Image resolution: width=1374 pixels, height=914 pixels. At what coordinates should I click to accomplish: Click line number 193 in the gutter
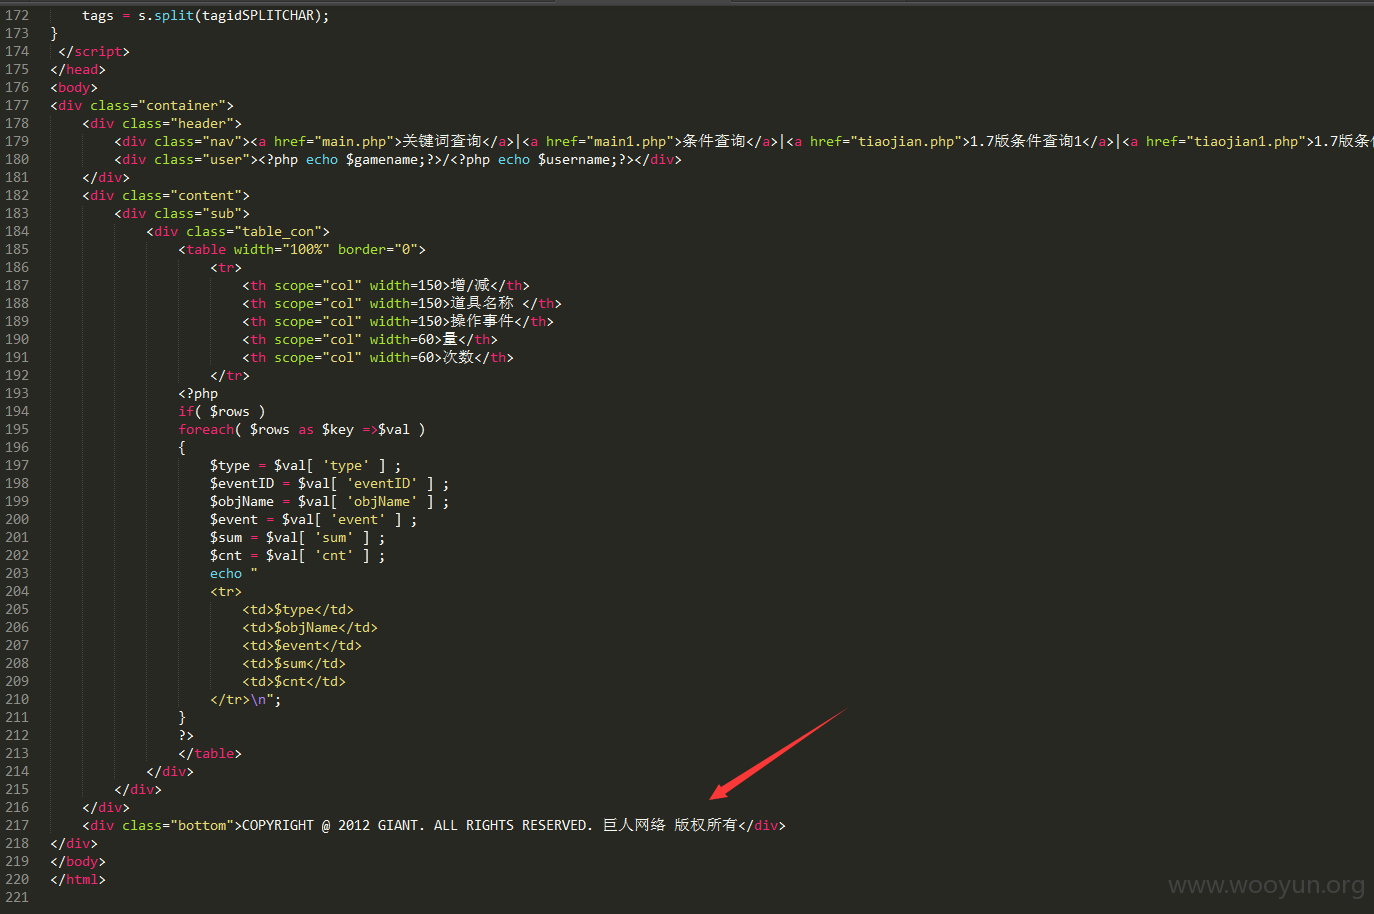click(17, 393)
